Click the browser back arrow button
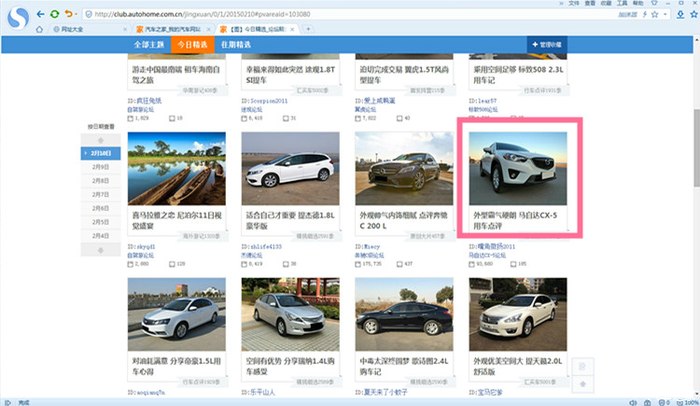700x406 pixels. [41, 14]
